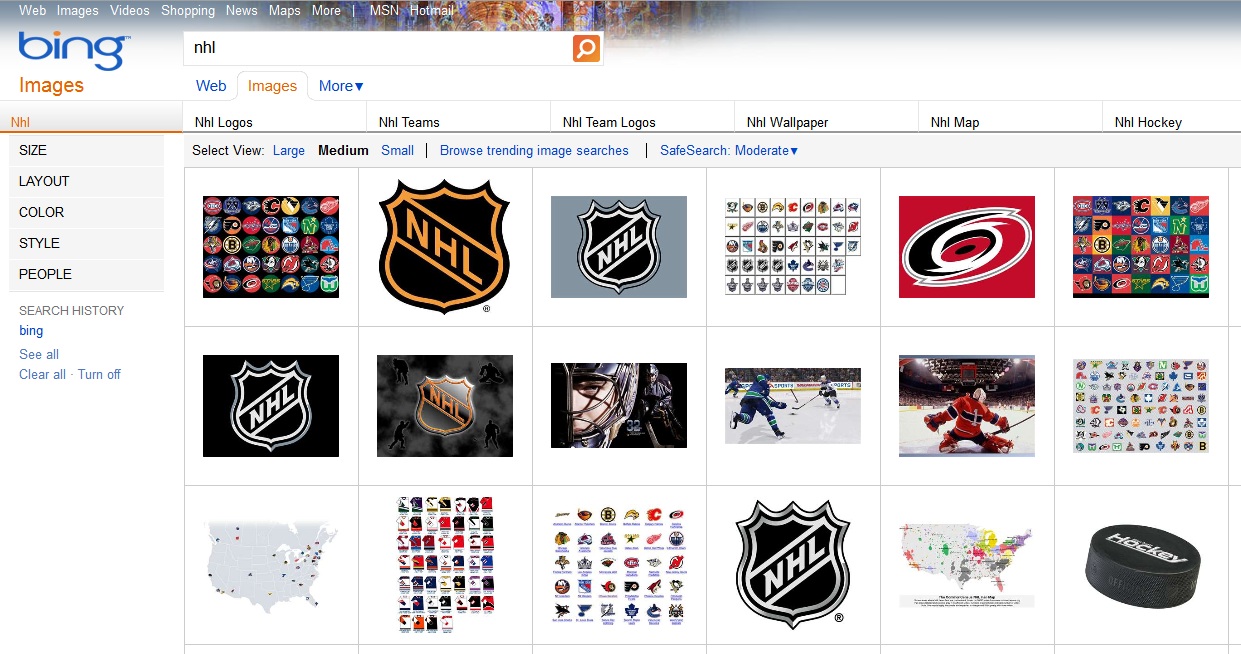This screenshot has height=654, width=1241.
Task: Open the hockey puck image
Action: point(1140,565)
